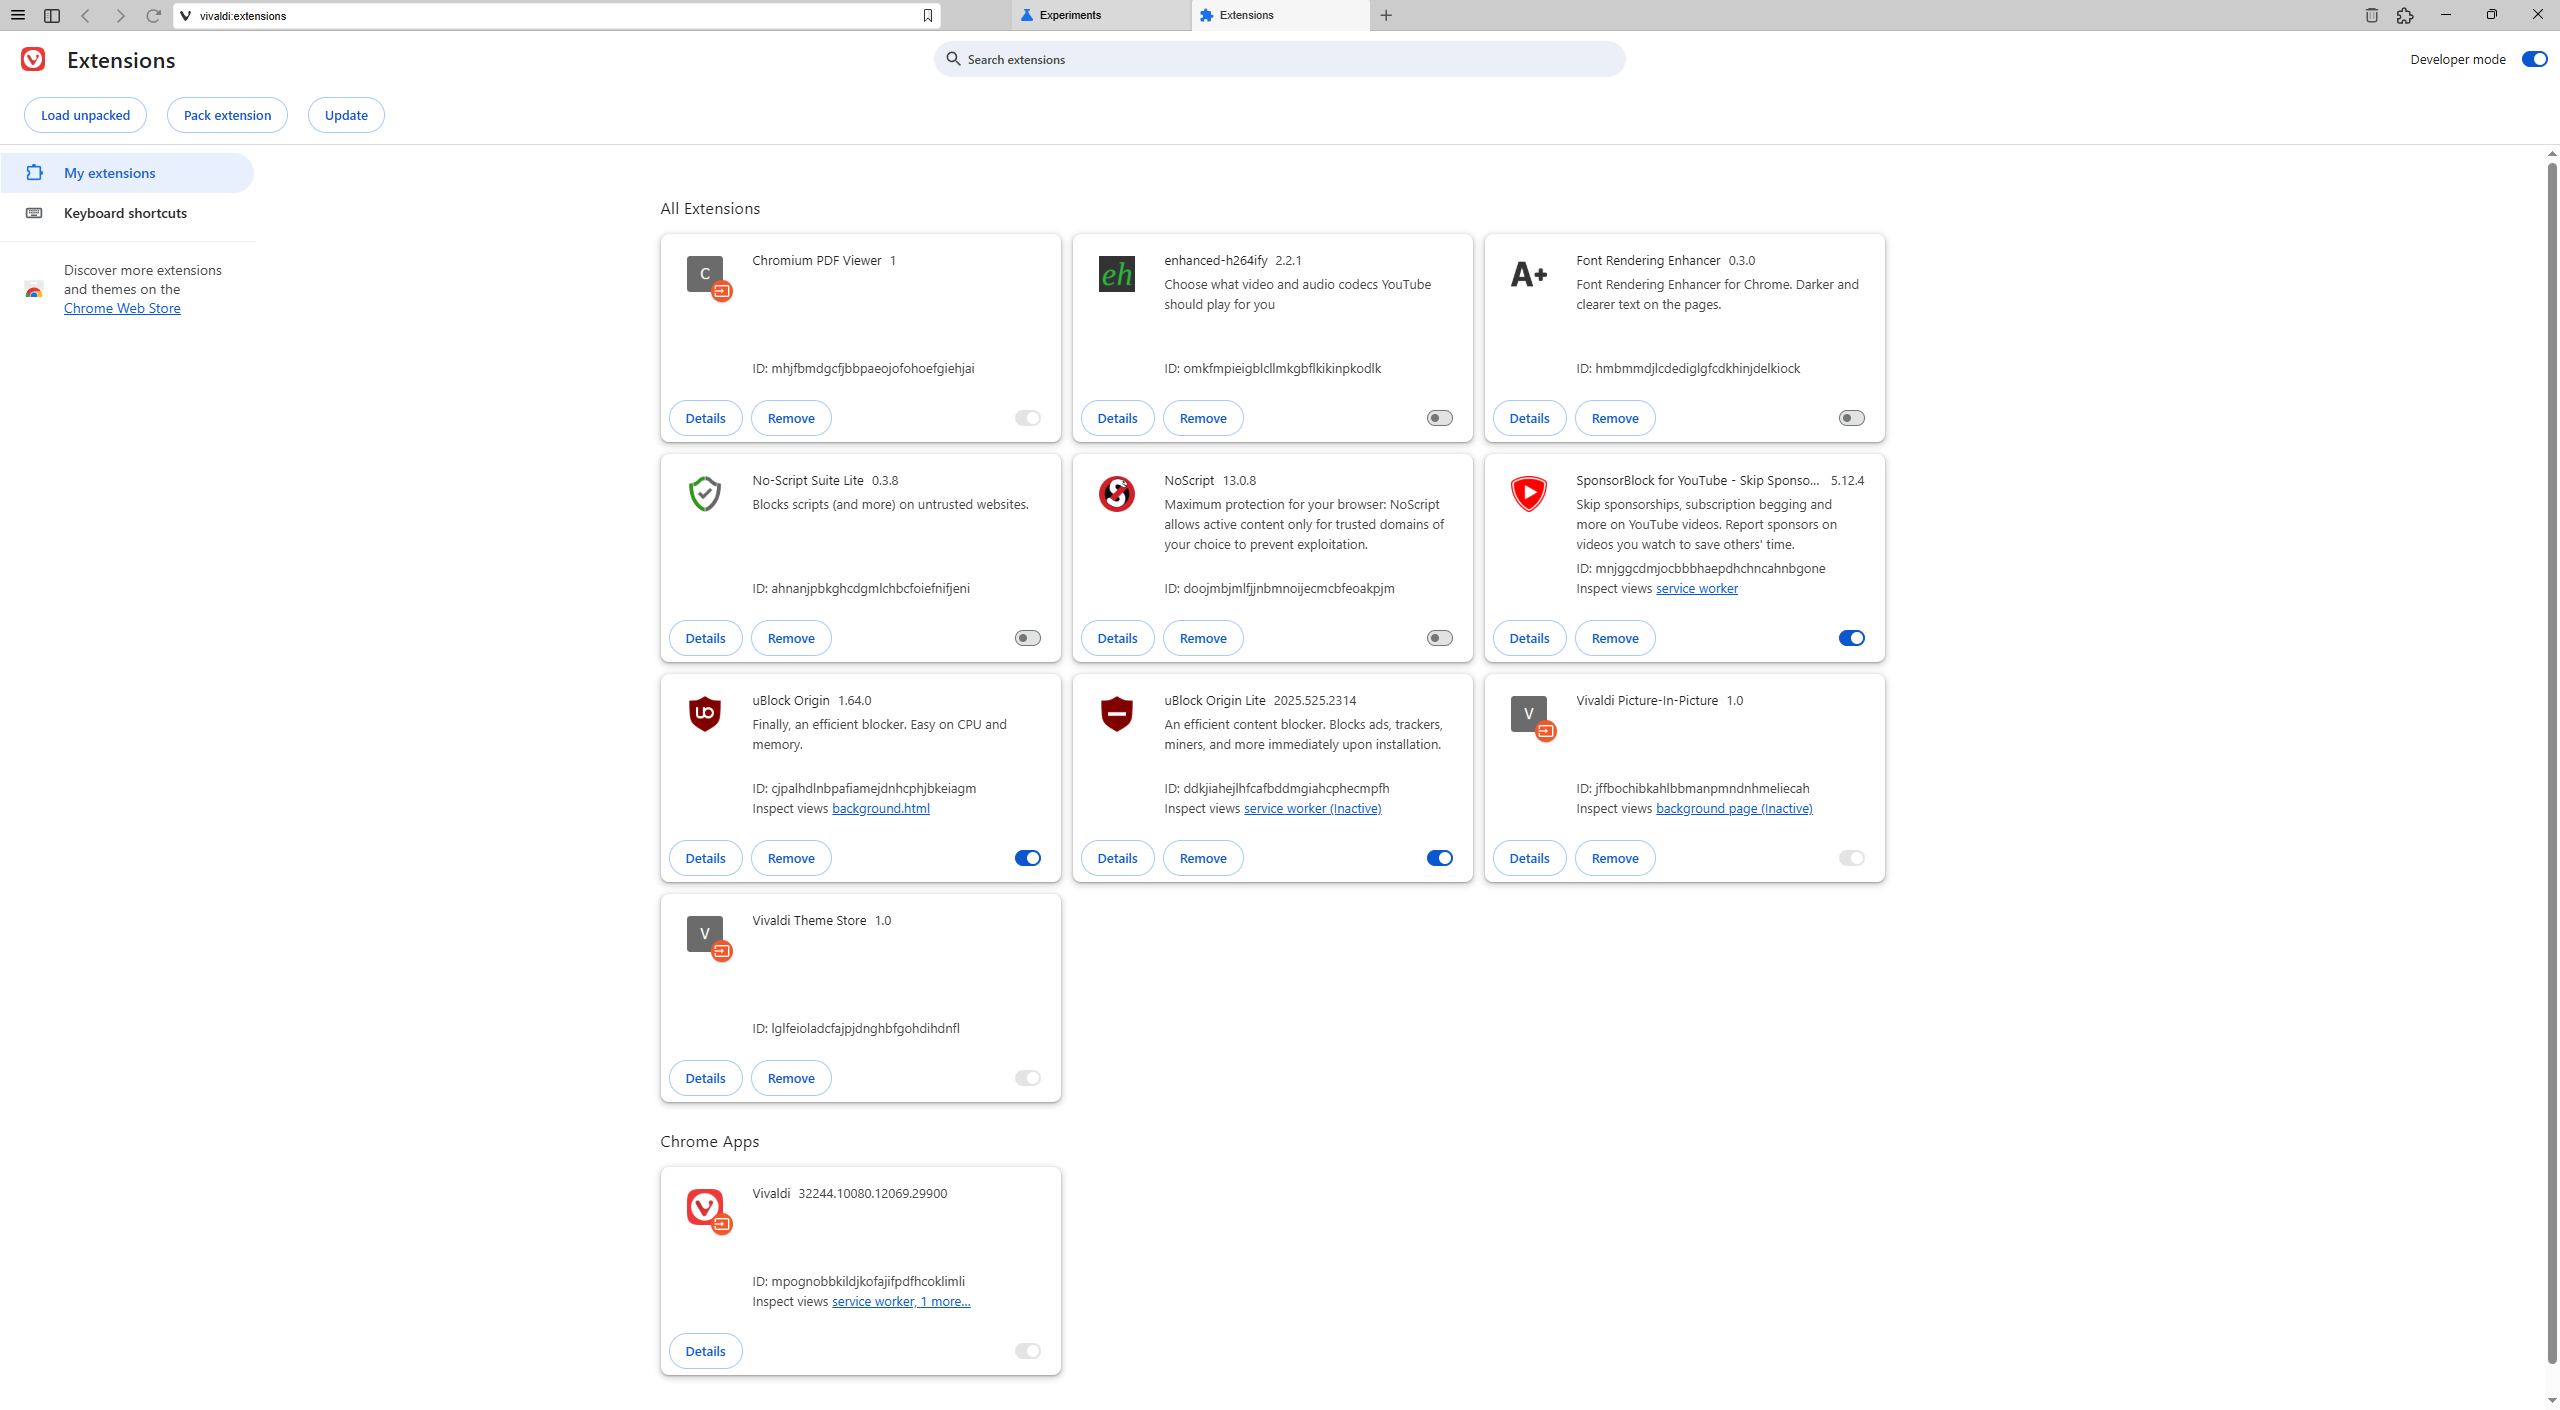Remove the Chromium PDF Viewer extension

791,418
